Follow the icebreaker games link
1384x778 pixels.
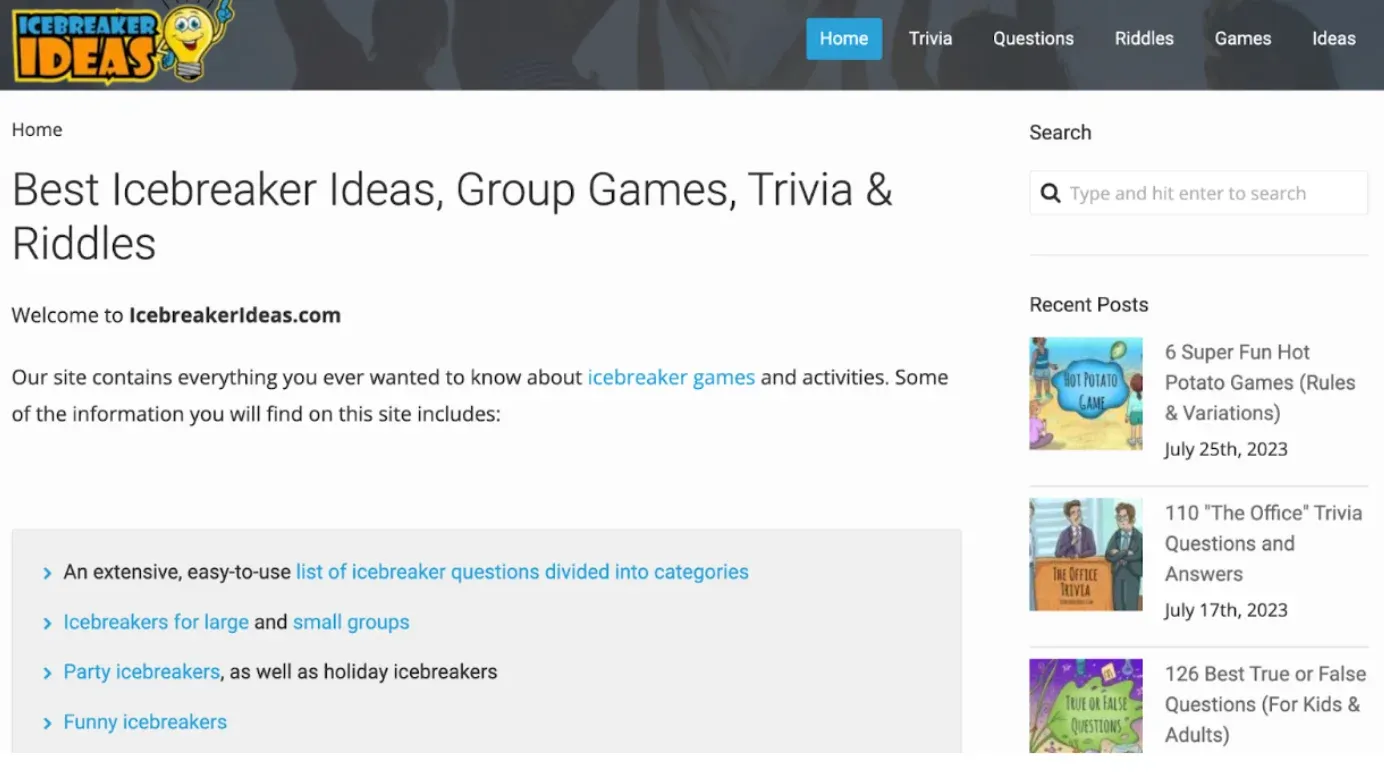pos(671,378)
